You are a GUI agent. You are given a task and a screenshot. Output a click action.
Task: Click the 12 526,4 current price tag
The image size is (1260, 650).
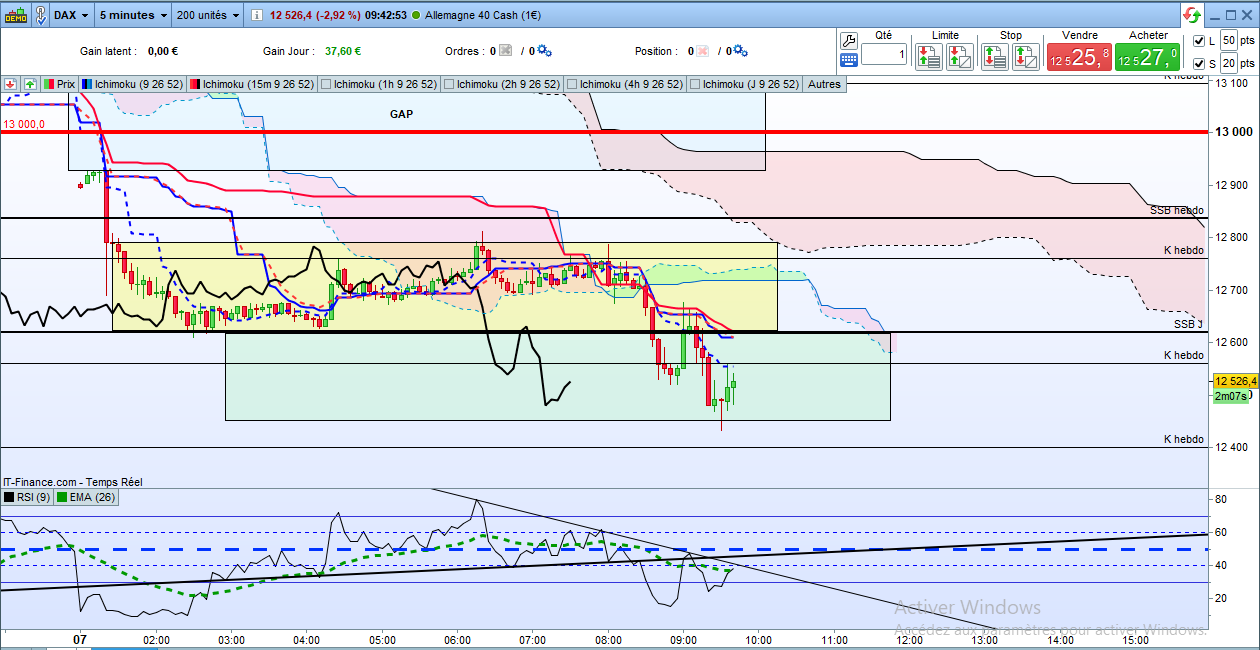1235,381
